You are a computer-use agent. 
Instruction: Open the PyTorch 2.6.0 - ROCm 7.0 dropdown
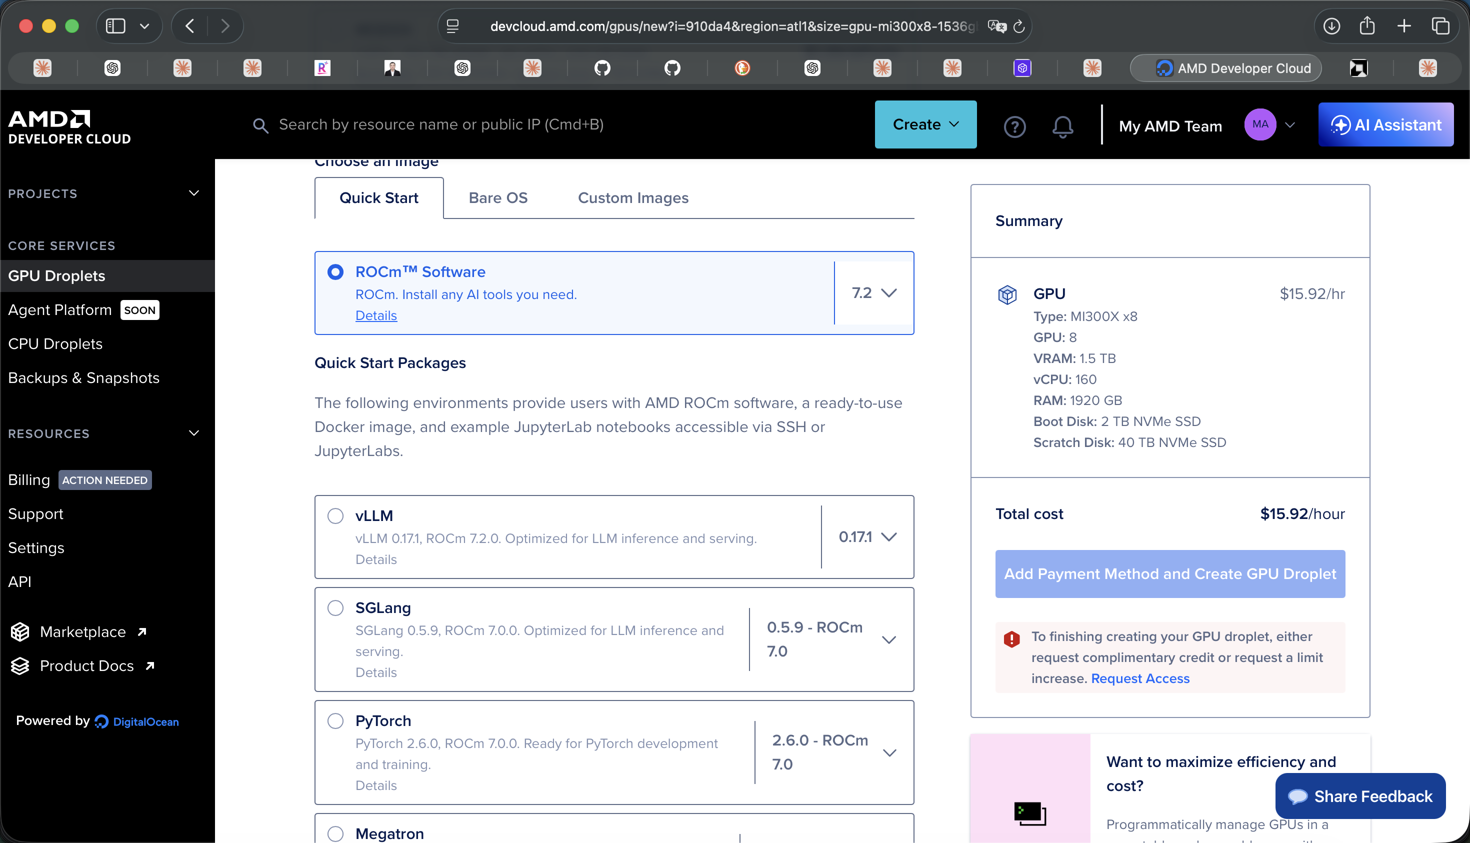tap(835, 753)
